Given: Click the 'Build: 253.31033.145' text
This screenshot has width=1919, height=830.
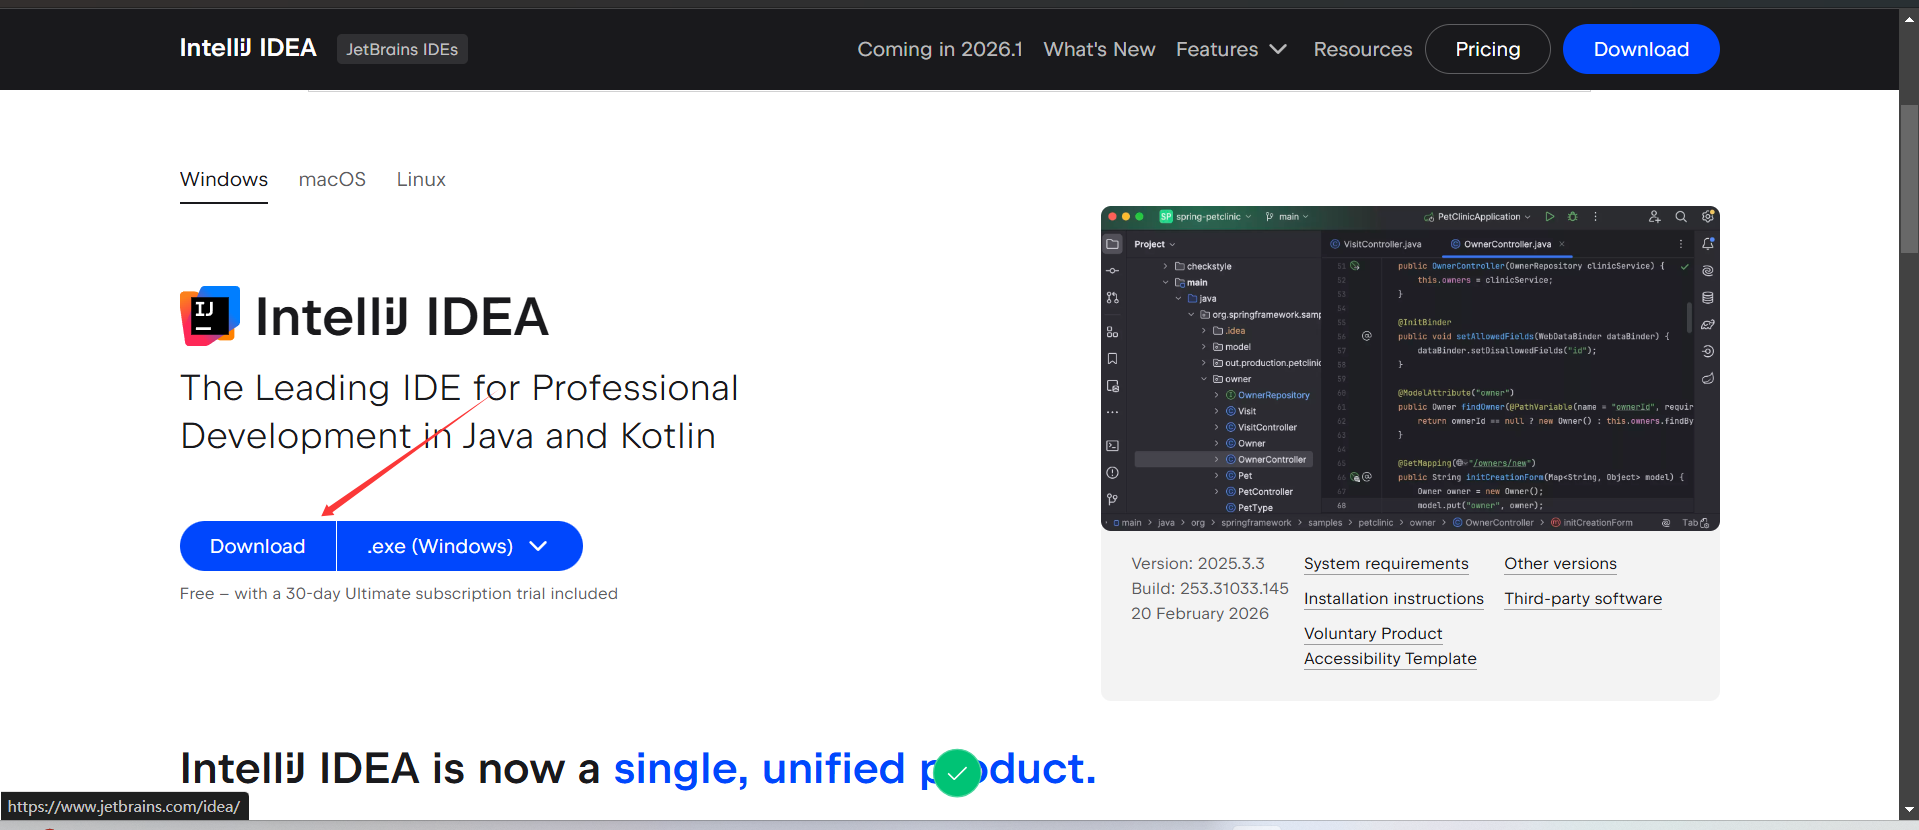Looking at the screenshot, I should 1210,589.
